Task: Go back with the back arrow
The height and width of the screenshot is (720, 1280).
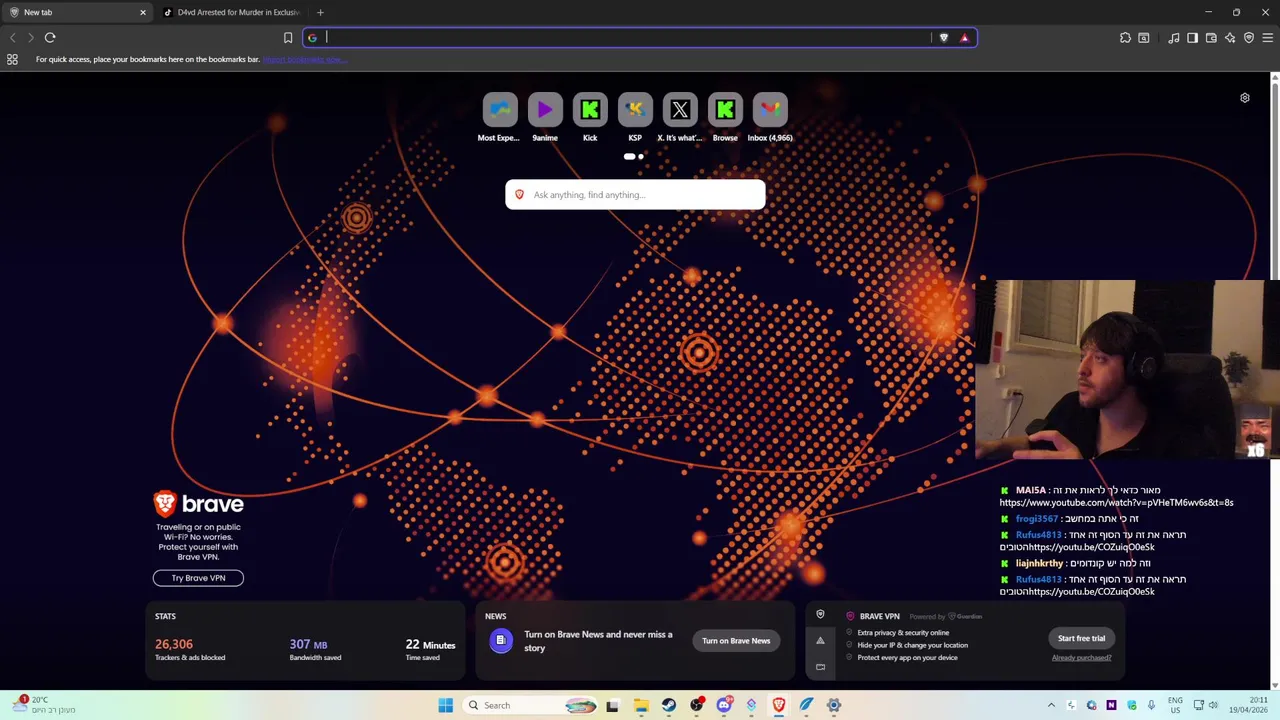Action: point(12,38)
